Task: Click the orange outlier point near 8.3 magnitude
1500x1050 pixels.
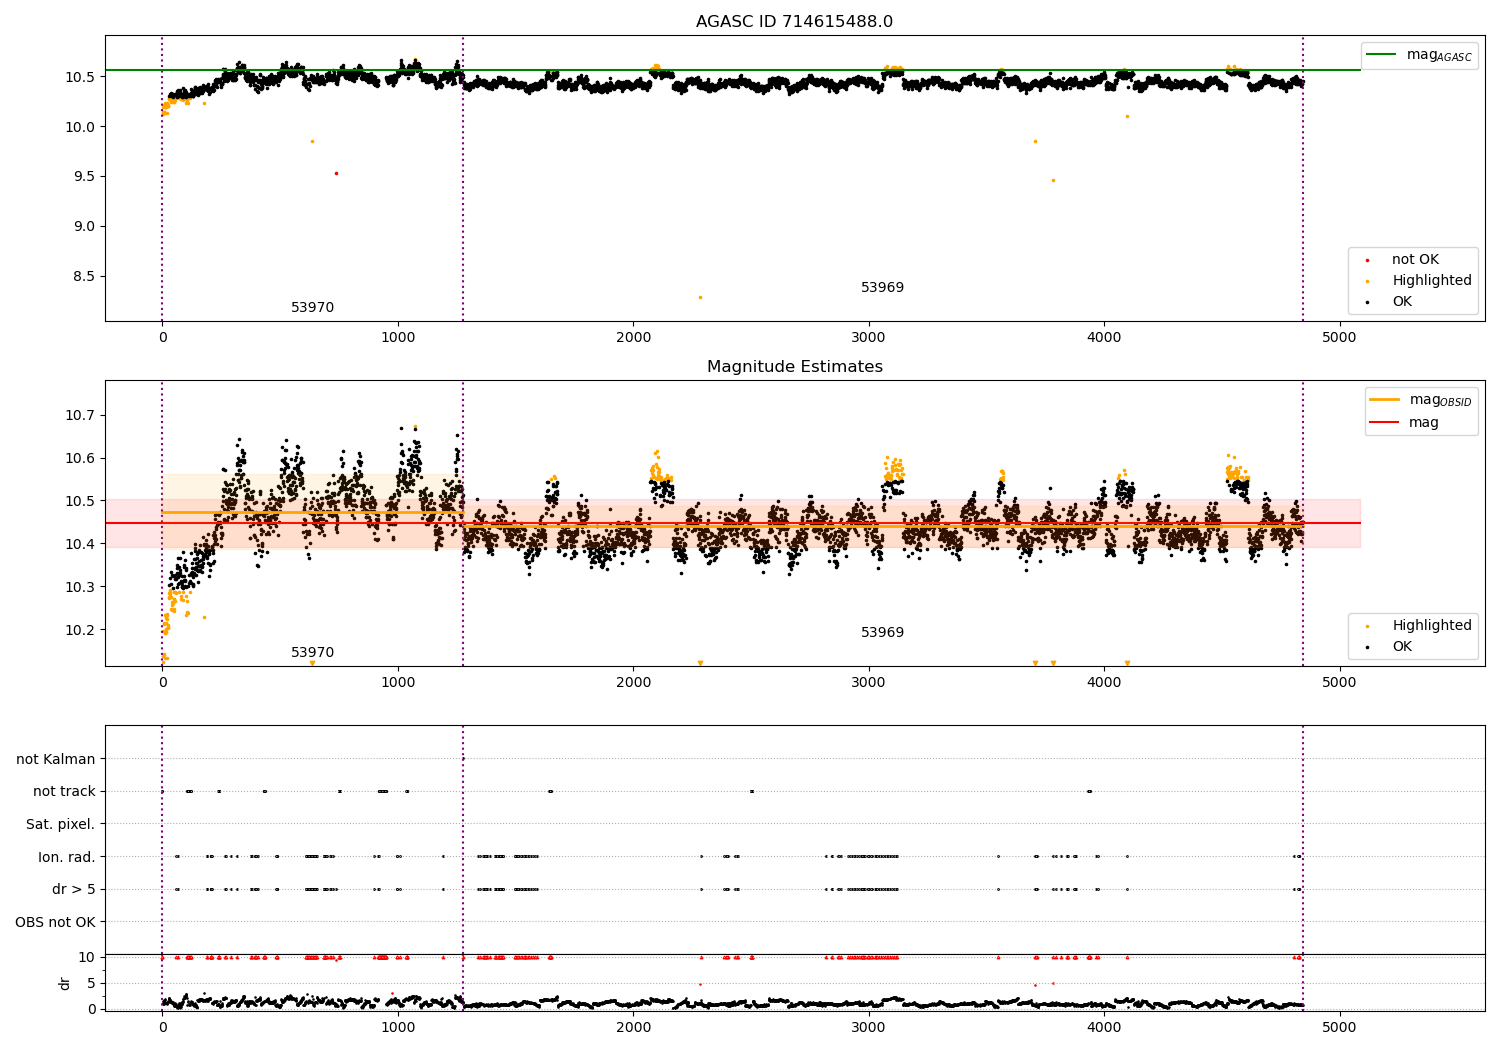Action: (x=700, y=297)
